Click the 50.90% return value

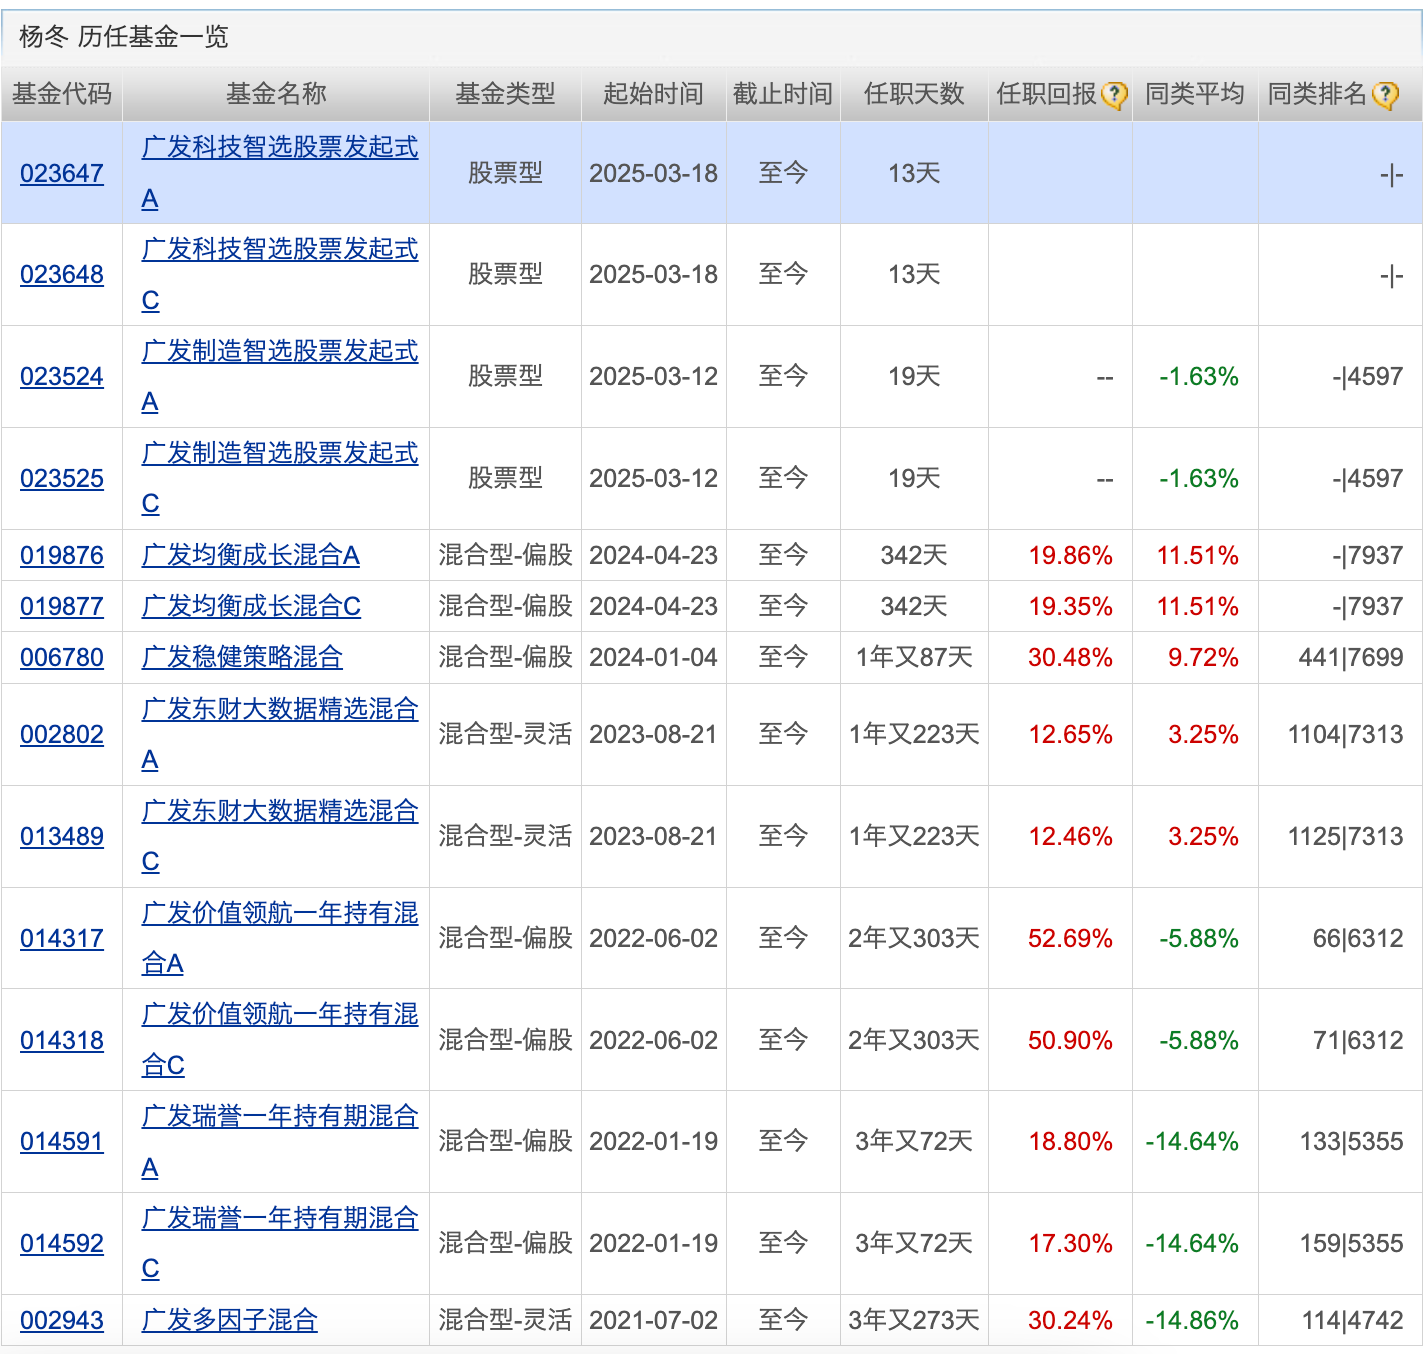1070,1040
